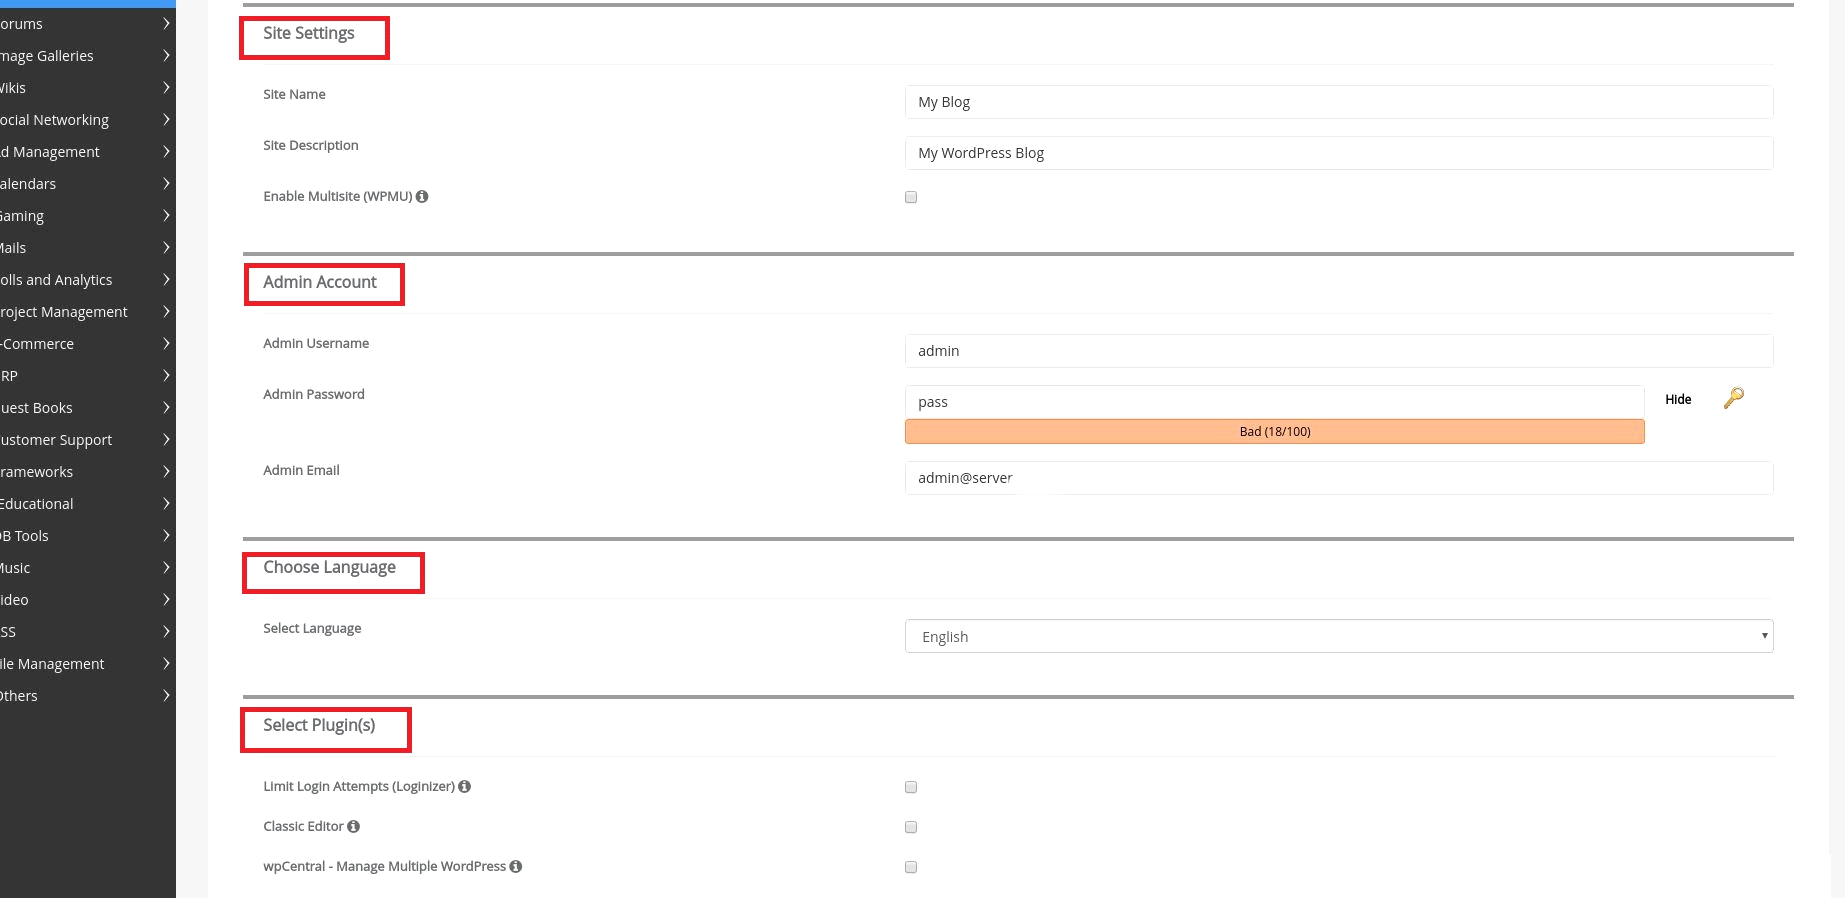Open the Select Language dropdown

[1338, 636]
